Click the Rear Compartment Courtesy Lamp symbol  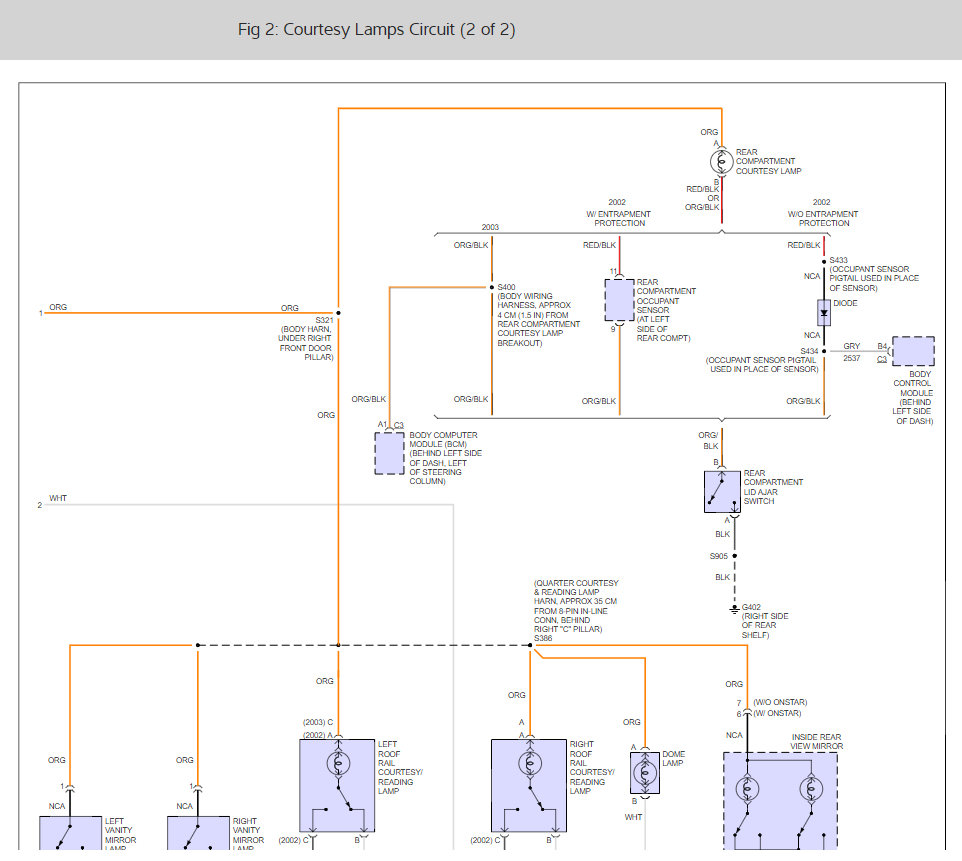coord(722,162)
